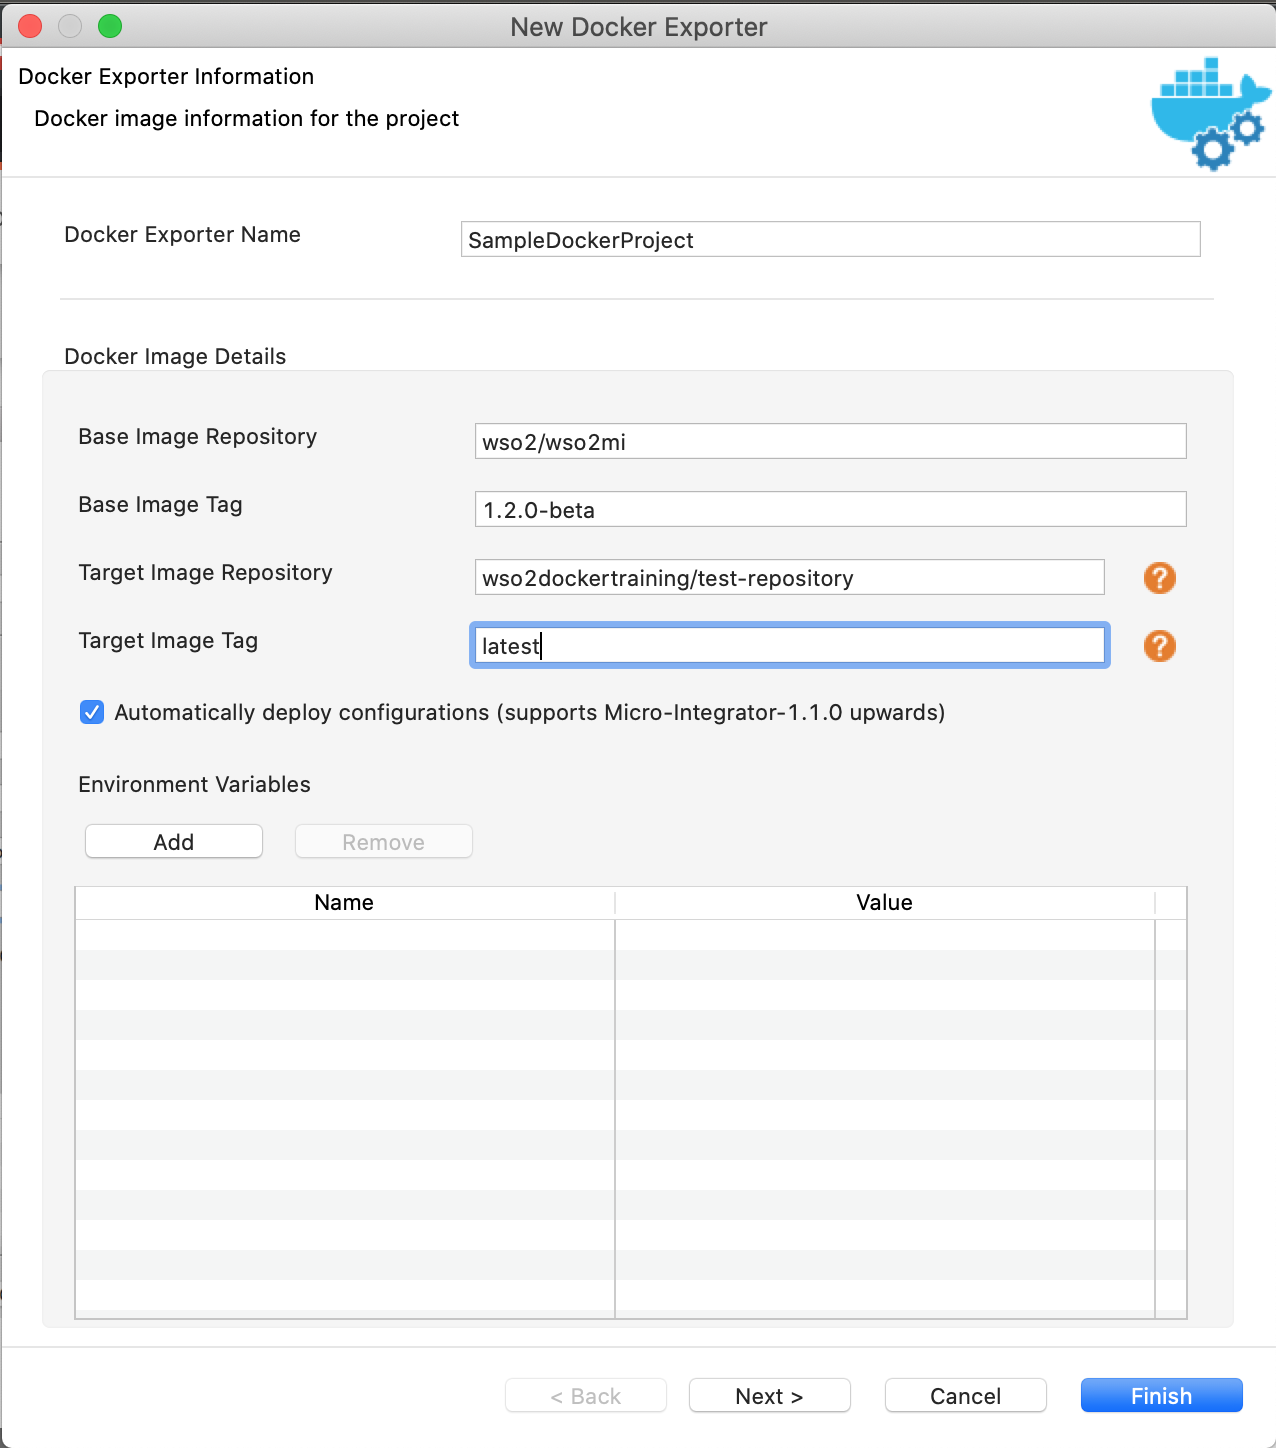Click 'Environment Variables' label
The width and height of the screenshot is (1276, 1448).
pyautogui.click(x=195, y=784)
